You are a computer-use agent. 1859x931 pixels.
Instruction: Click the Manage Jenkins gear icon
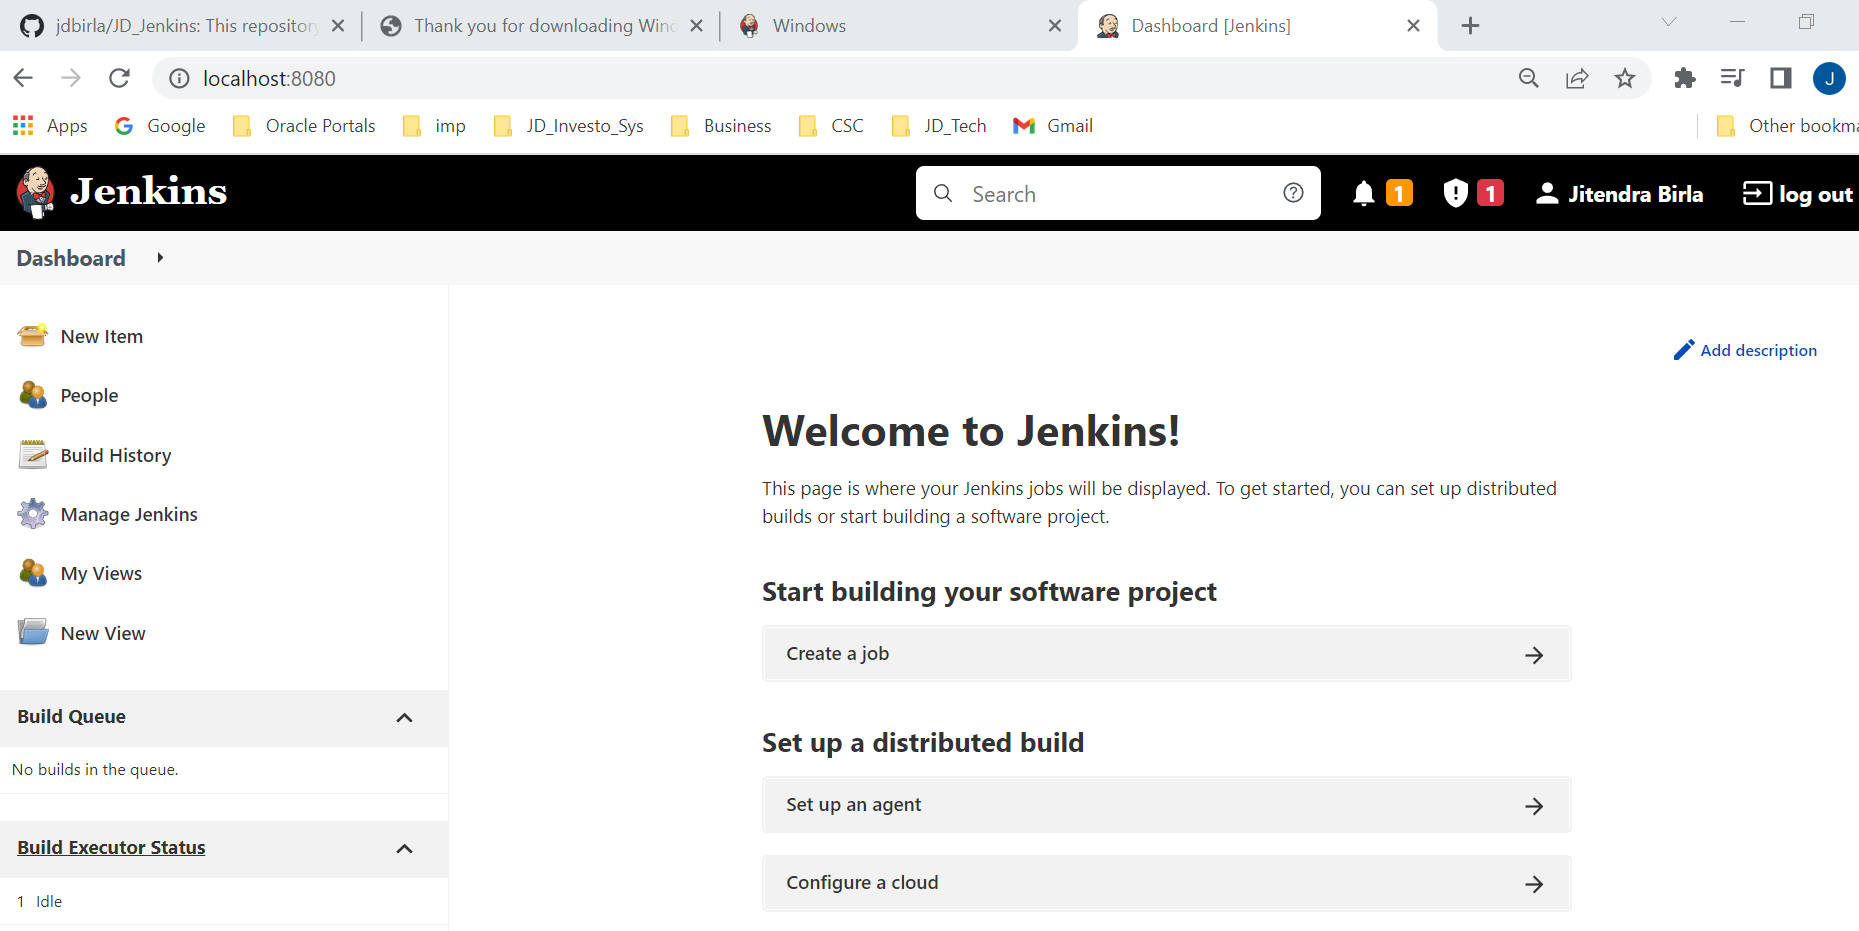pos(33,514)
